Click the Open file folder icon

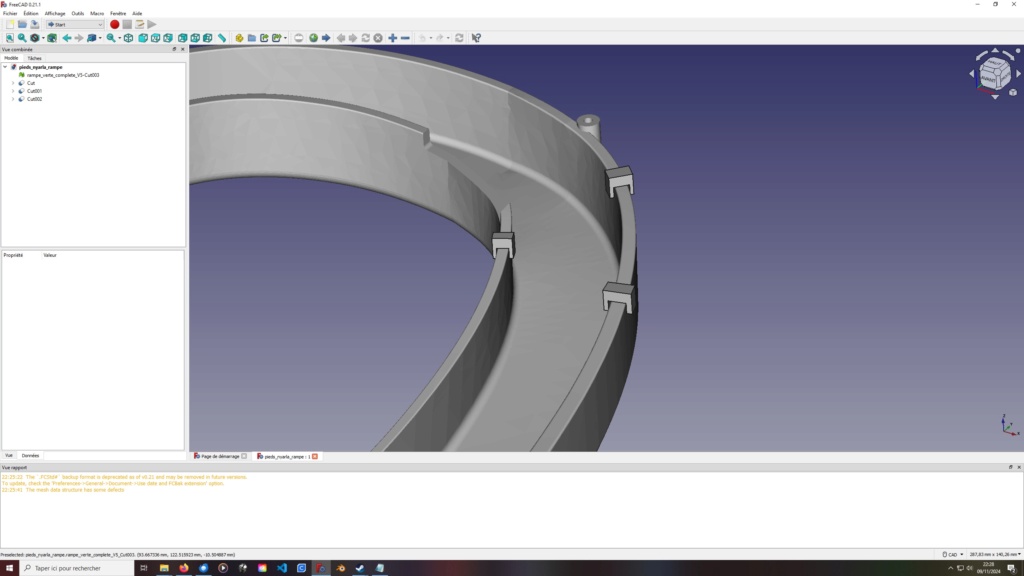(22, 24)
